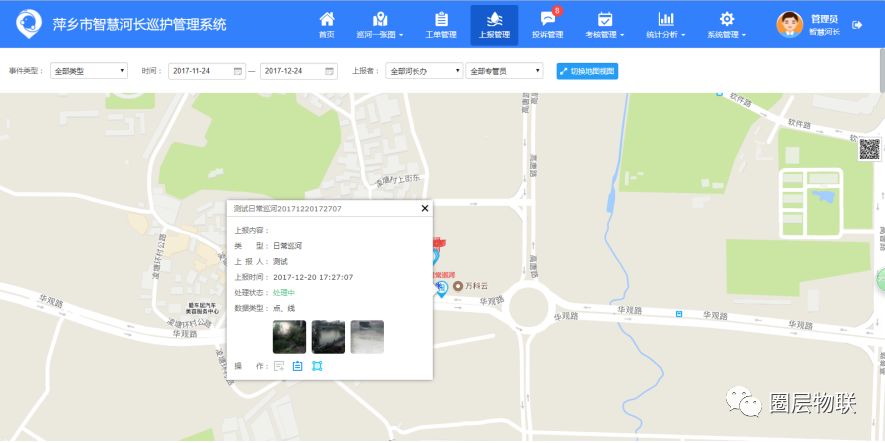
Task: Go to 首页 home page
Action: (x=326, y=25)
